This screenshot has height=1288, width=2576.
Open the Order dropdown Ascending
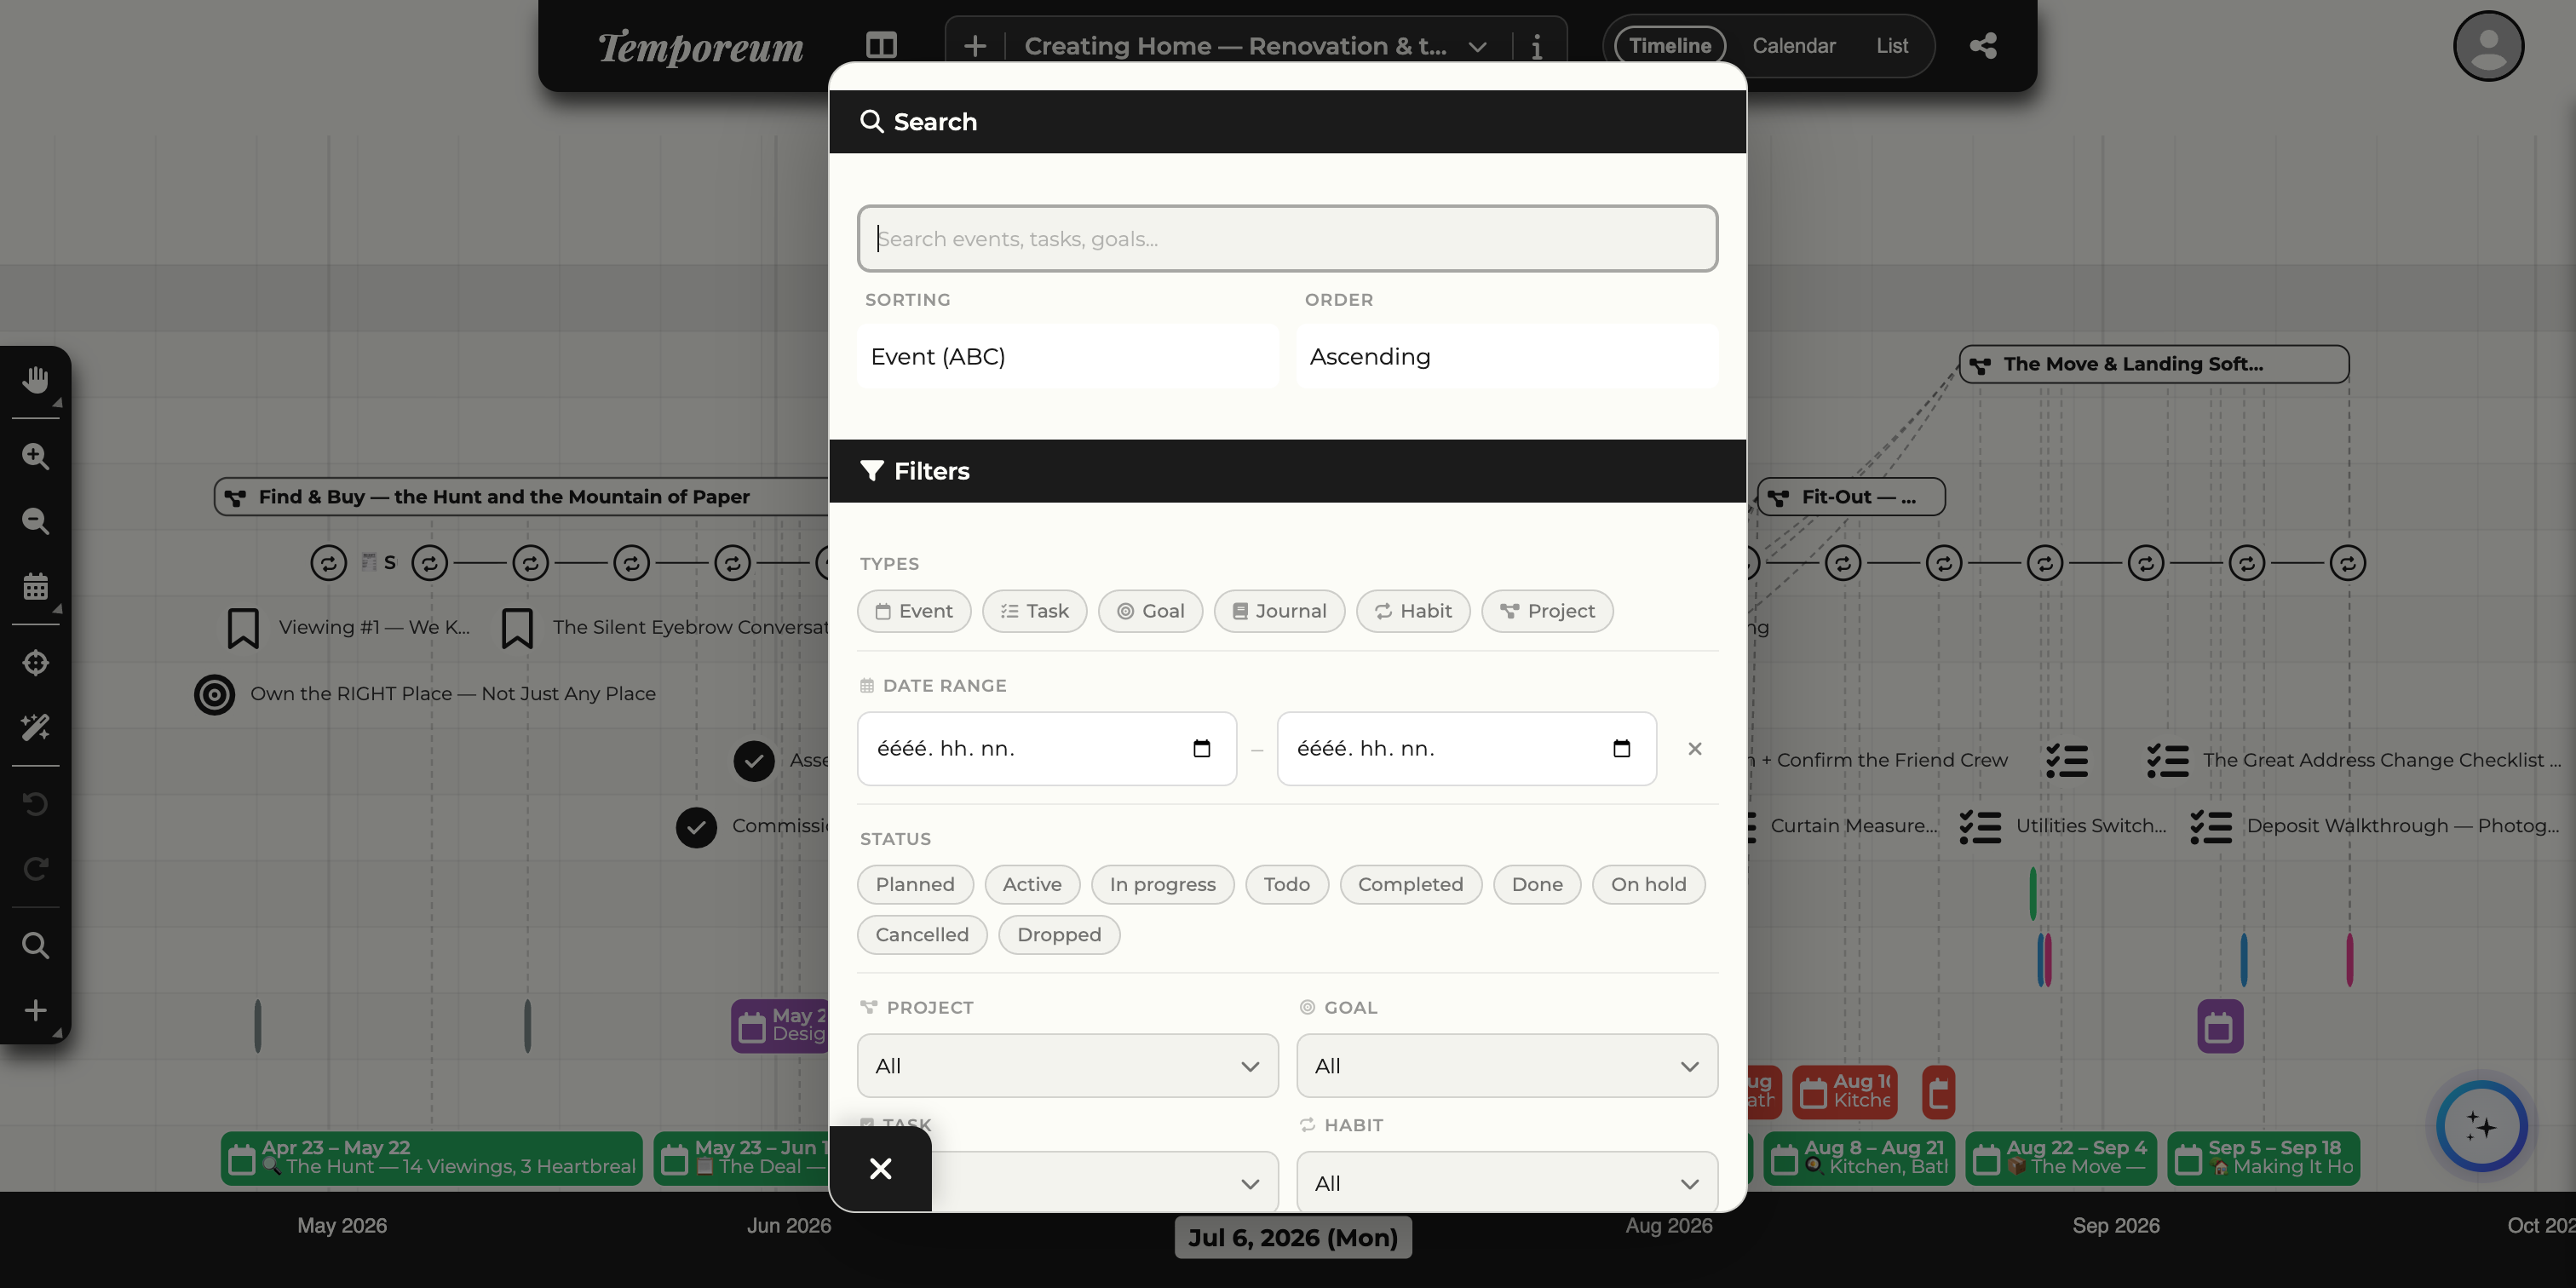coord(1507,356)
